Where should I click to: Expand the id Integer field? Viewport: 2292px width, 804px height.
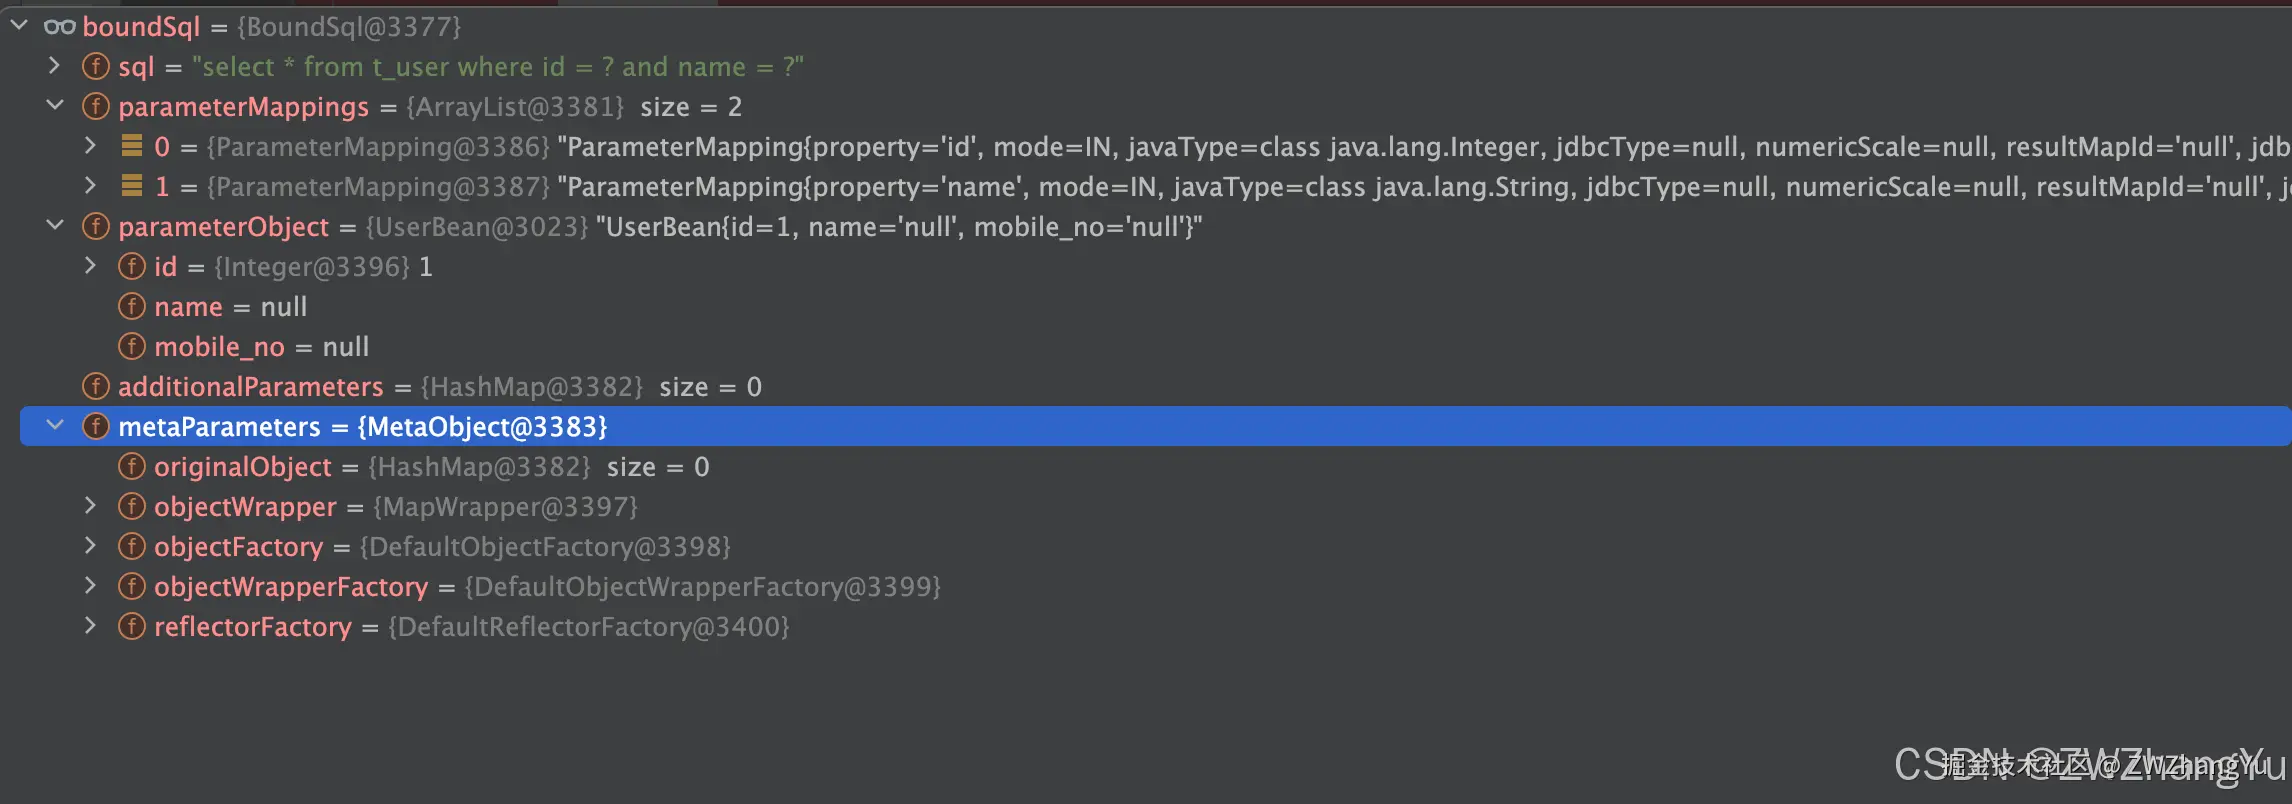click(x=91, y=266)
